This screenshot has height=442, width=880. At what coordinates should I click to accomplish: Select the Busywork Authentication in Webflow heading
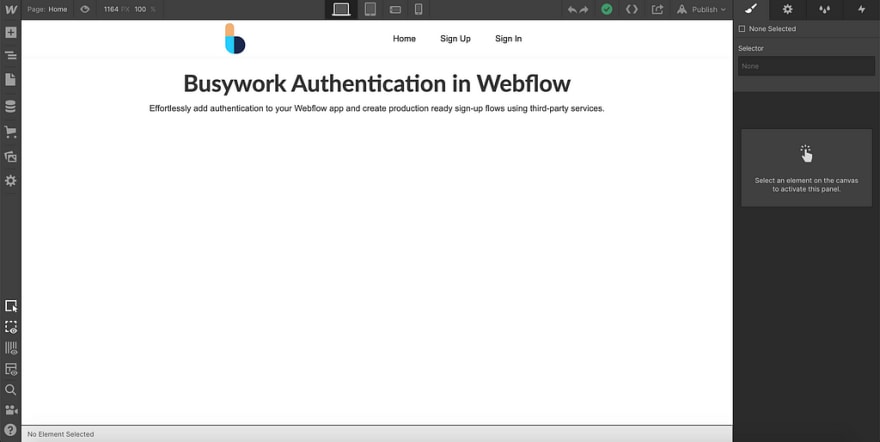pos(377,84)
